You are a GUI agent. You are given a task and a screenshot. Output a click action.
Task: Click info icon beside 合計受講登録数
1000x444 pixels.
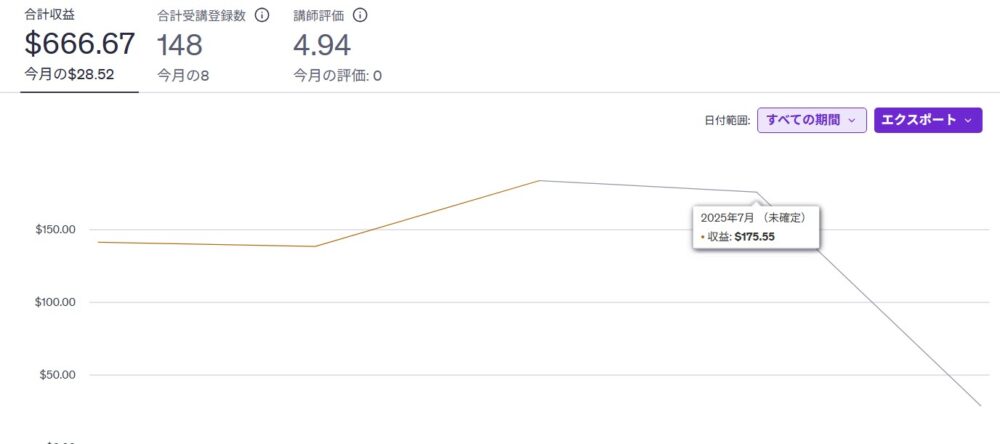click(261, 15)
